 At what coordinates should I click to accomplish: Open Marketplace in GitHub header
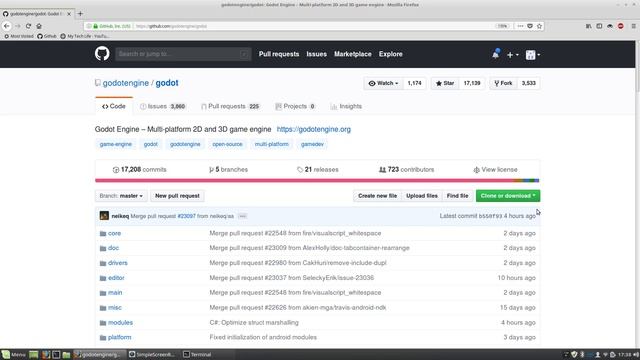(353, 54)
